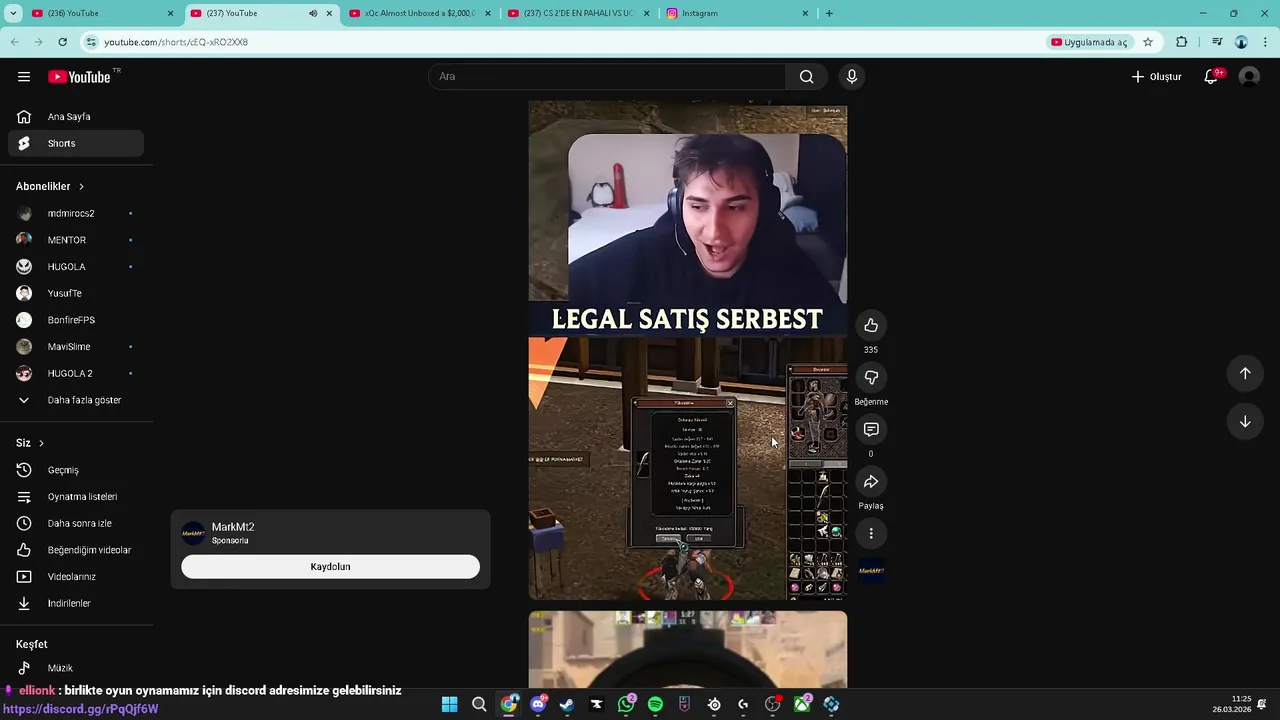Open Steam from the taskbar
The width and height of the screenshot is (1280, 720).
567,704
